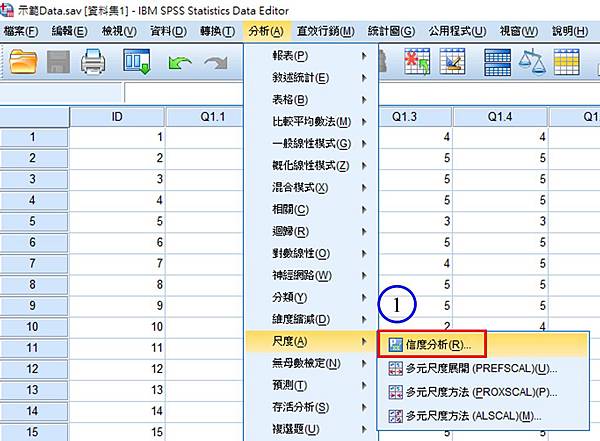Image resolution: width=600 pixels, height=441 pixels.
Task: Expand the 維度縮減(D) submenu
Action: tap(311, 319)
